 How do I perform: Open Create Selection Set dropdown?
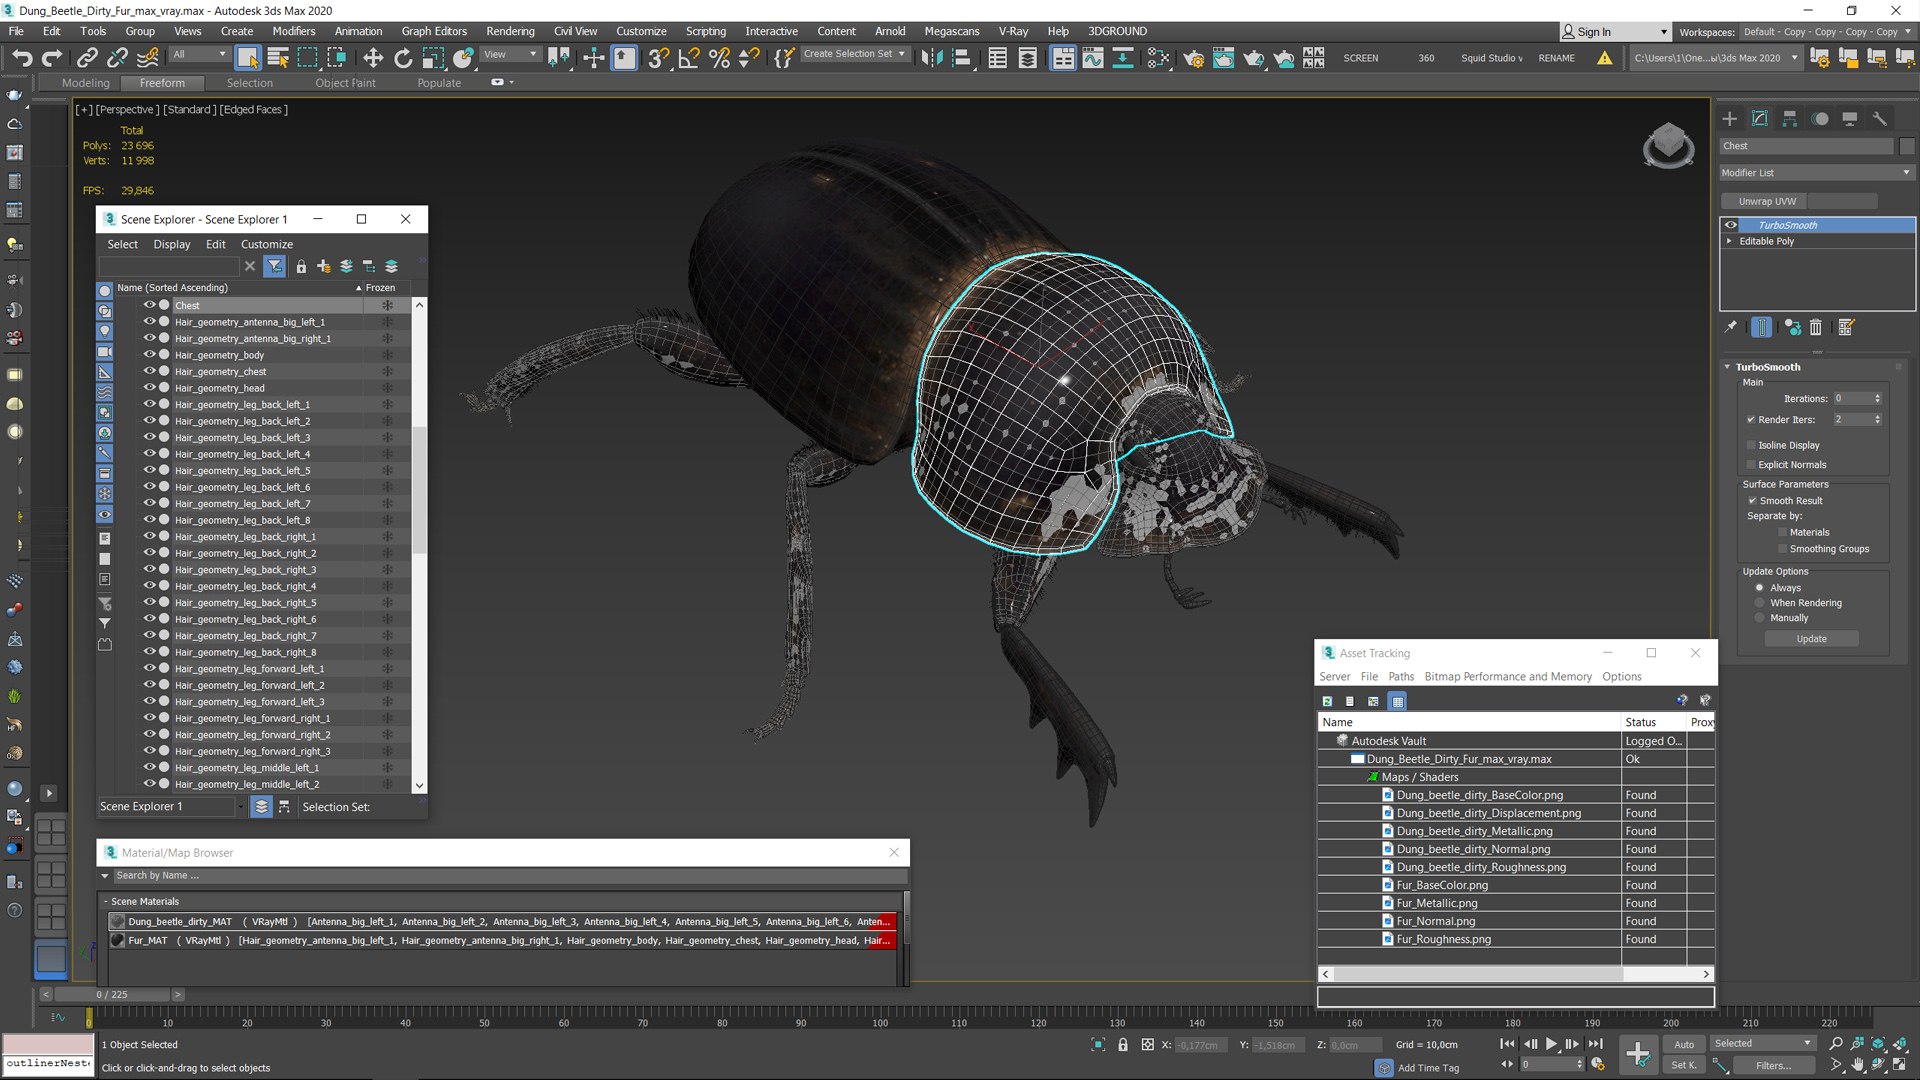855,54
